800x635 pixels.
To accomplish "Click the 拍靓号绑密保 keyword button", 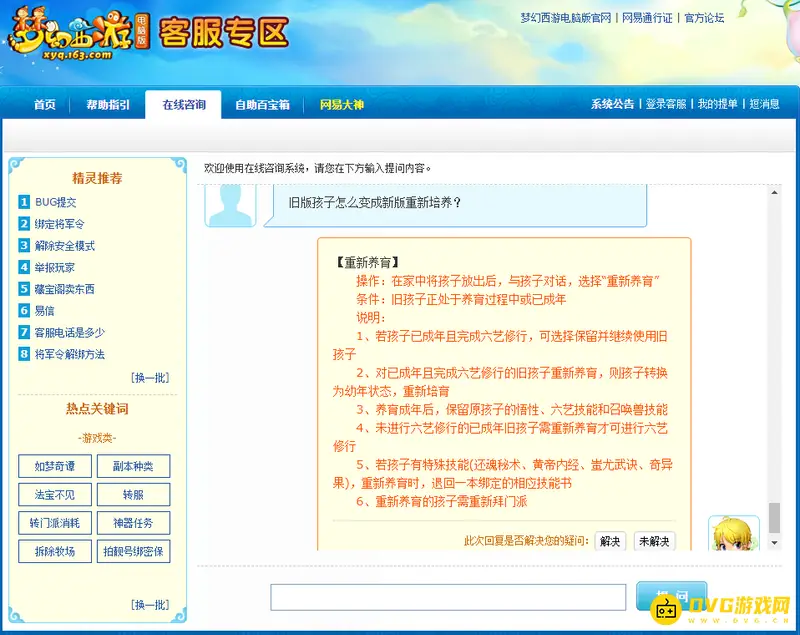I will (x=133, y=551).
